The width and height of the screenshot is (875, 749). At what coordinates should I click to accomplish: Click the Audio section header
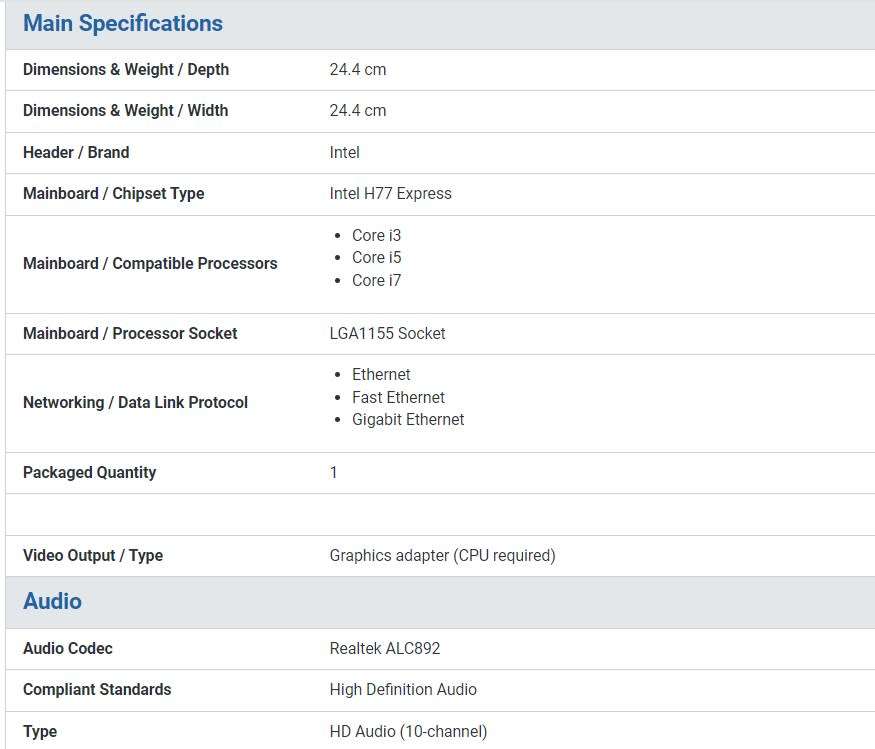tap(52, 601)
